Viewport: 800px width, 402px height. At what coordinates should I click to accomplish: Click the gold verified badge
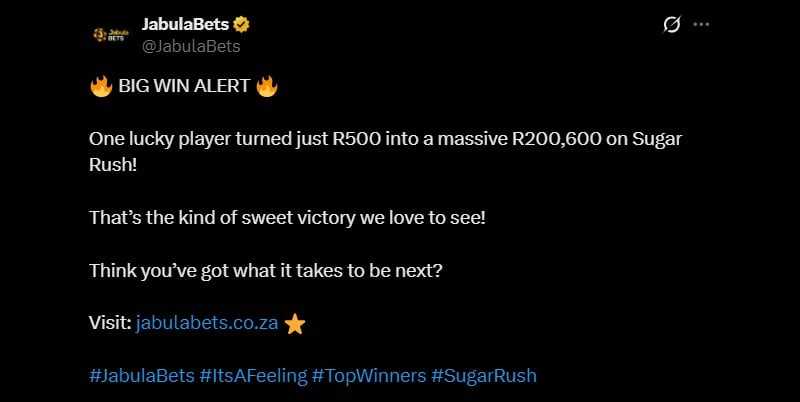(241, 25)
